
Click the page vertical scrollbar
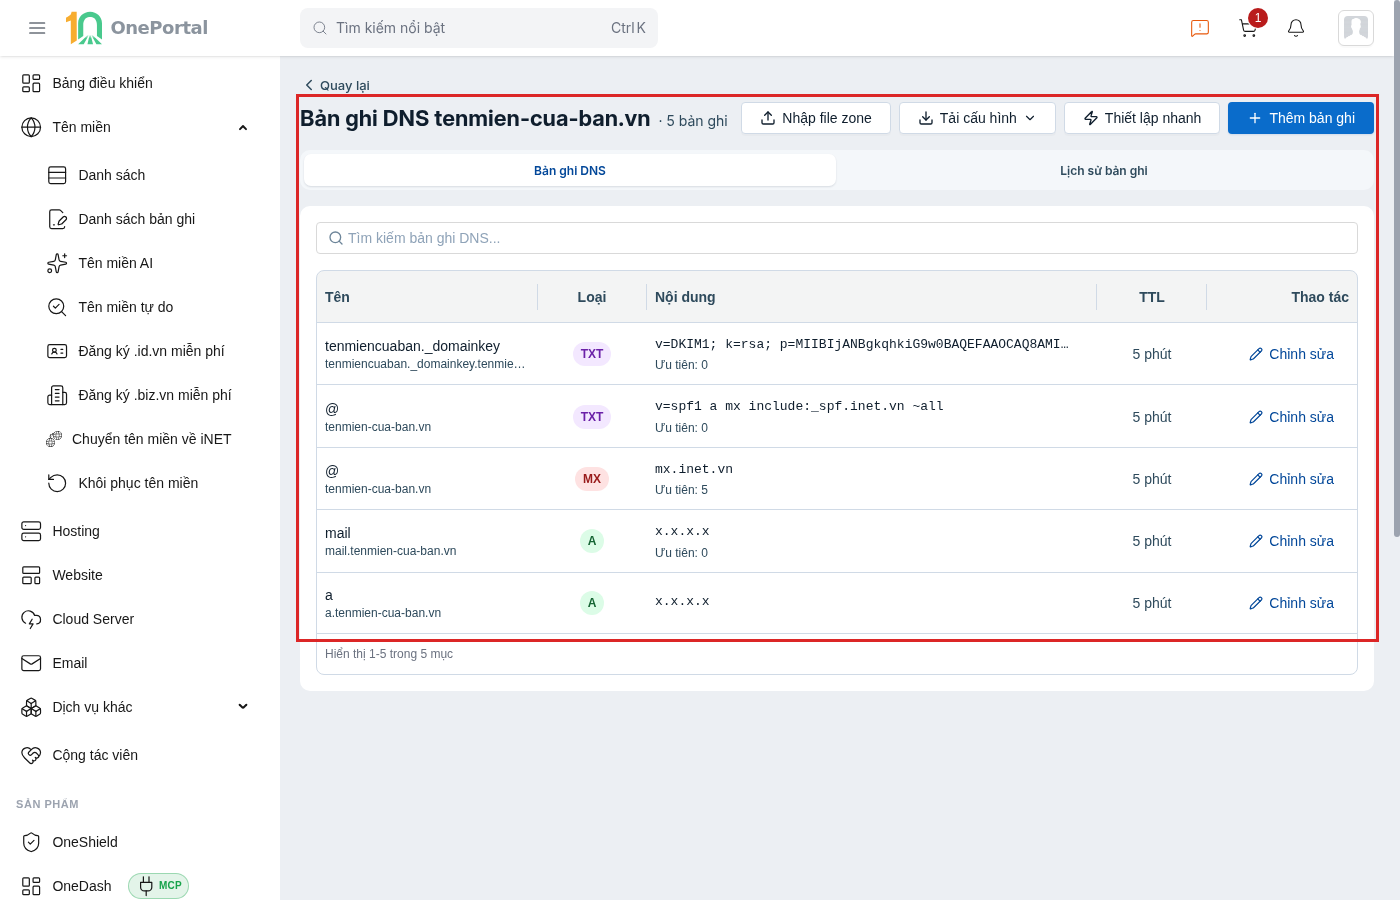click(1396, 270)
